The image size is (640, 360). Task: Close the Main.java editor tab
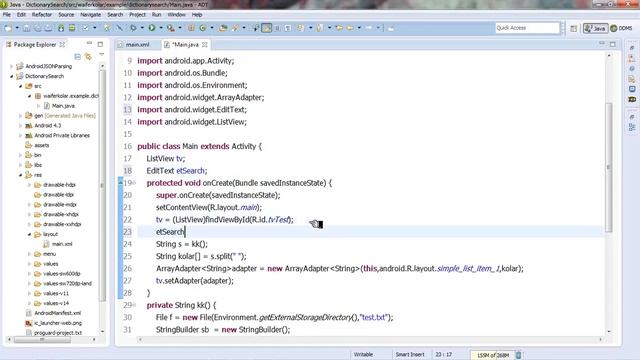[x=204, y=44]
